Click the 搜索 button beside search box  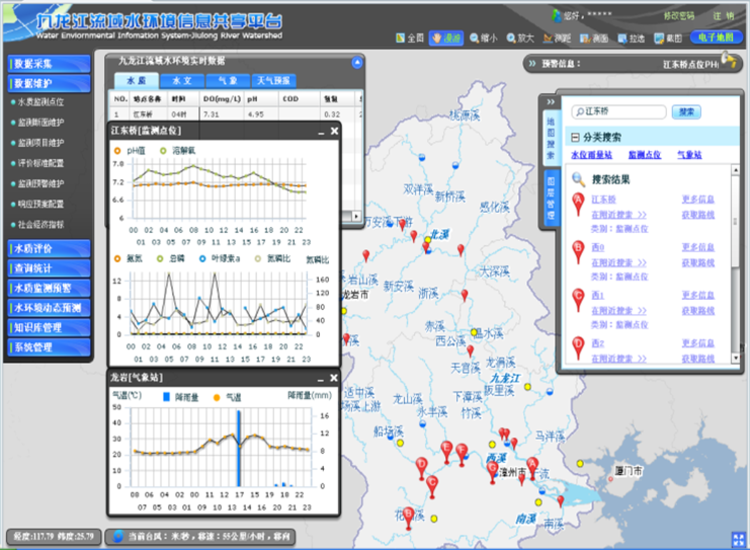pos(686,112)
